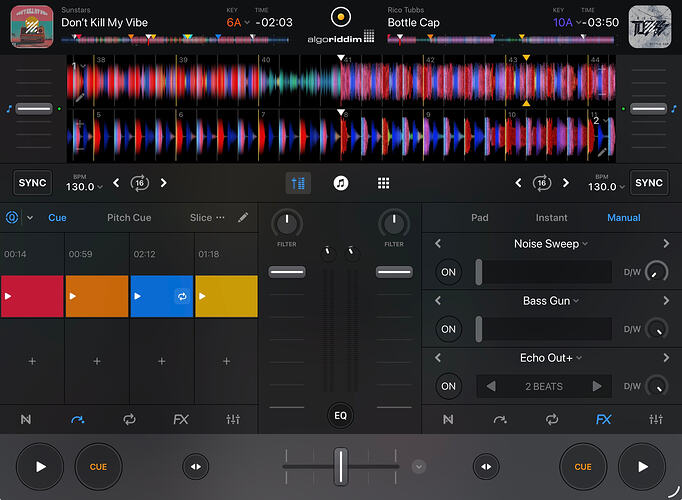Click Sunstars album artwork thumbnail
Screen dimensions: 682x500
[x=32, y=27]
